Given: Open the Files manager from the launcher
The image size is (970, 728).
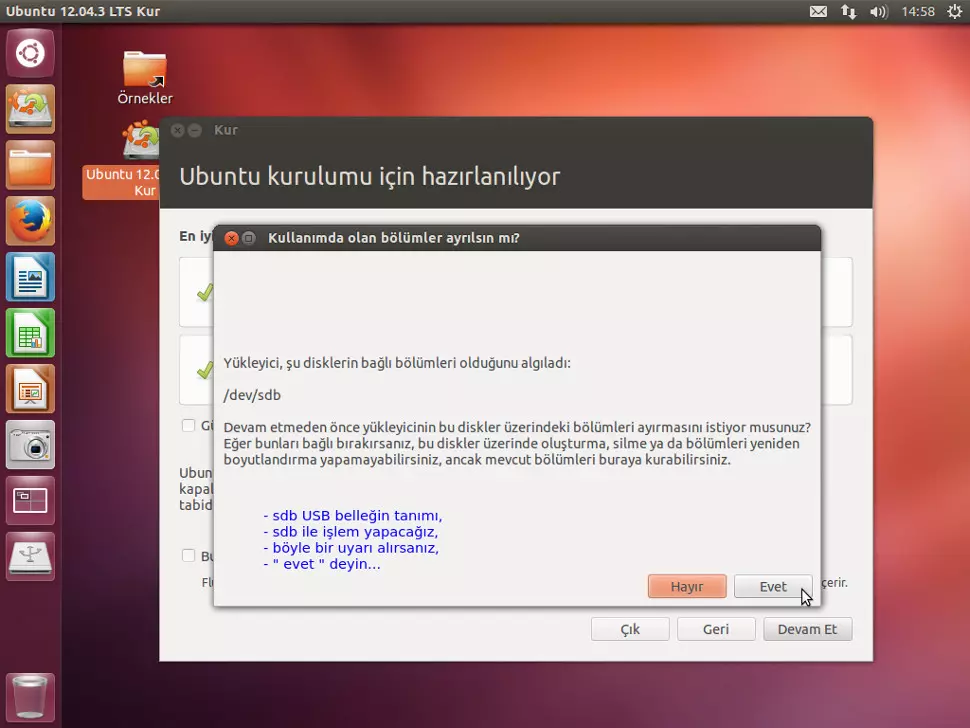Looking at the screenshot, I should 30,165.
